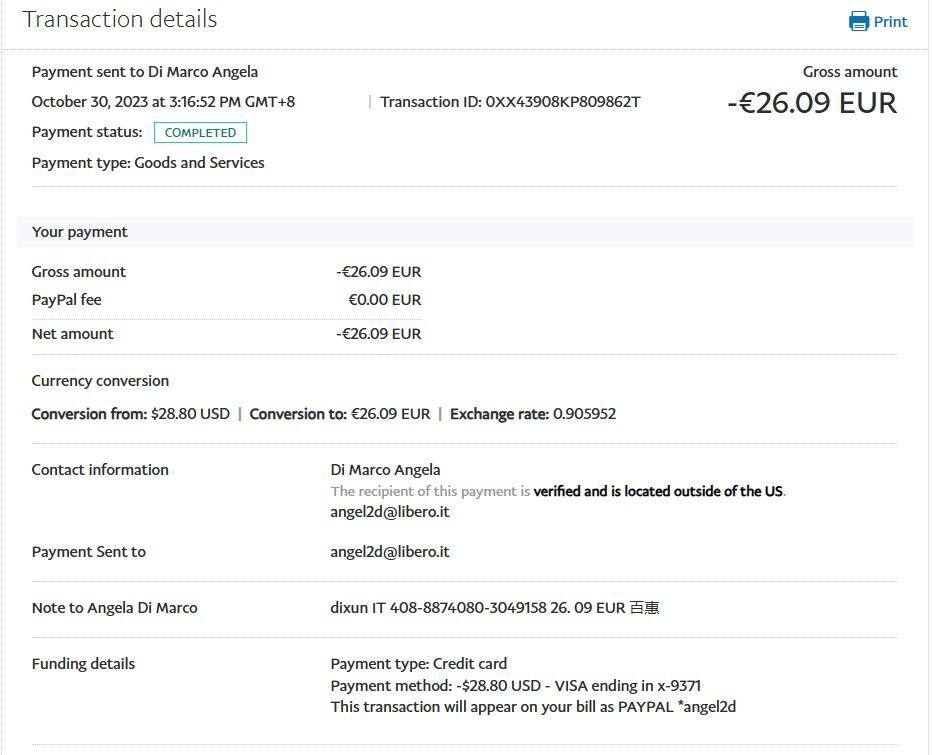The image size is (932, 755).
Task: Click the printer icon
Action: pyautogui.click(x=858, y=22)
